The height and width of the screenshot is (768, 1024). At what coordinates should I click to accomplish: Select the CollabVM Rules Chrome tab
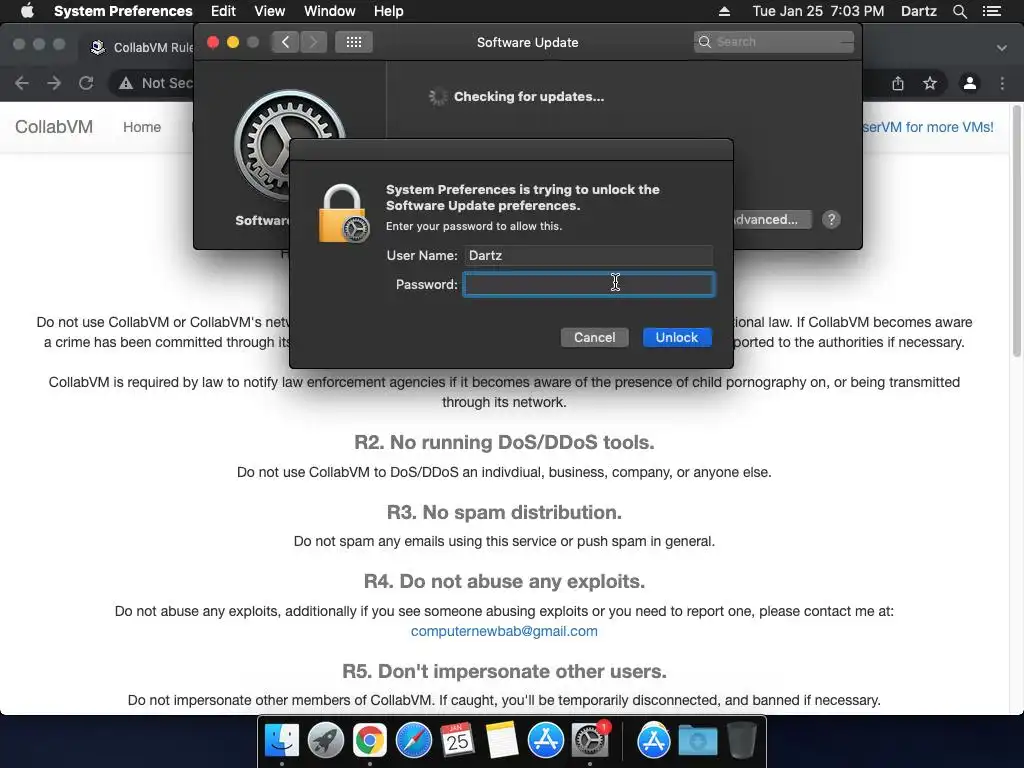click(x=144, y=47)
